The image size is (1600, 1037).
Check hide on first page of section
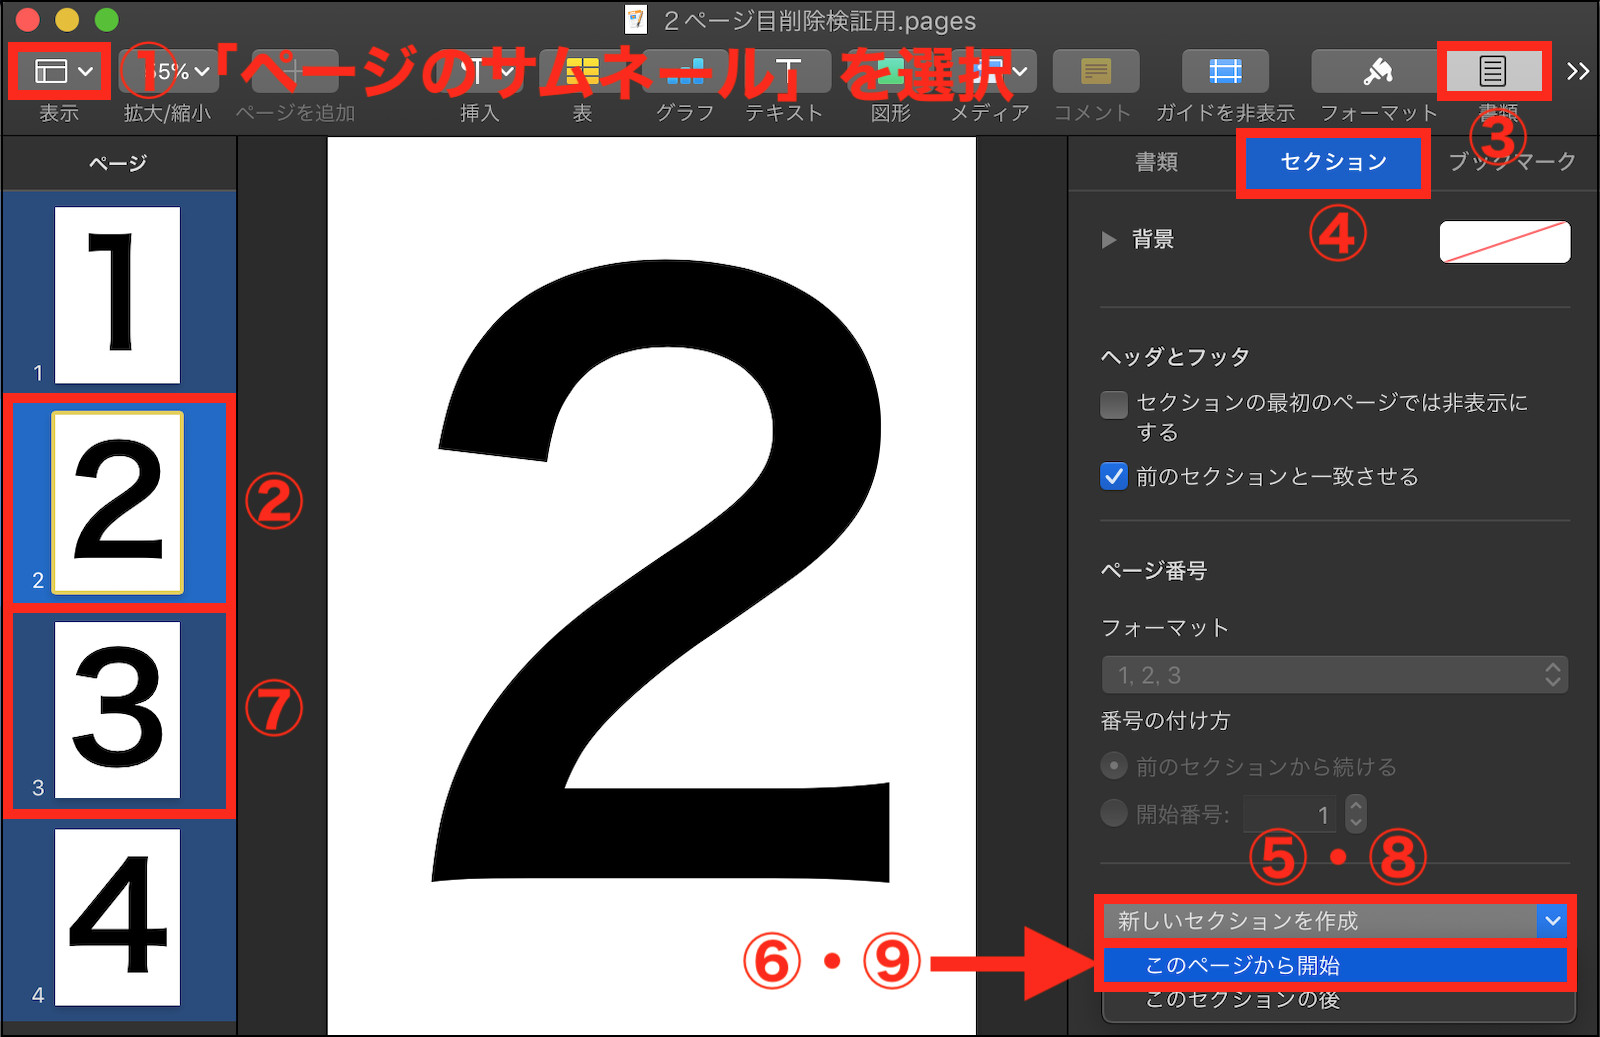pyautogui.click(x=1113, y=404)
